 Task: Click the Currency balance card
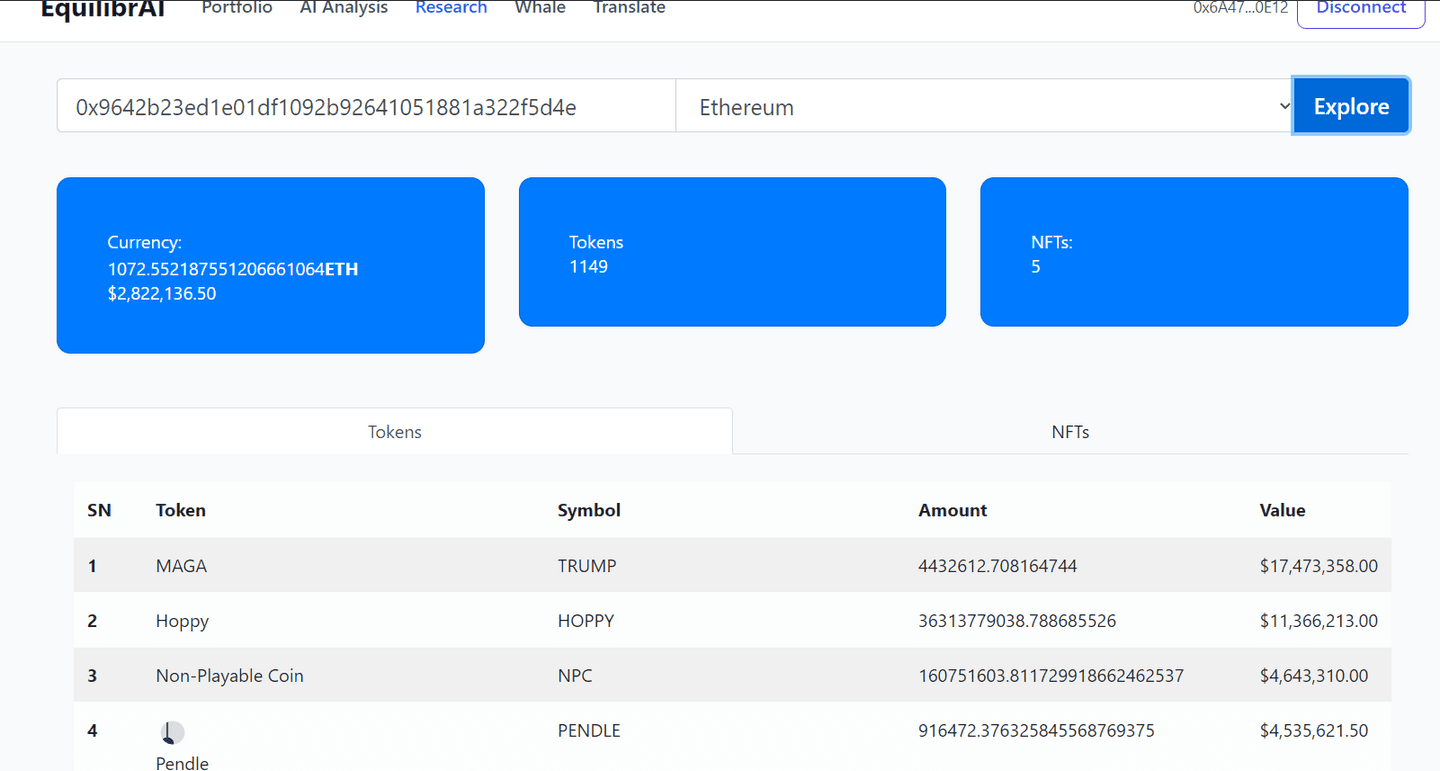pos(270,265)
